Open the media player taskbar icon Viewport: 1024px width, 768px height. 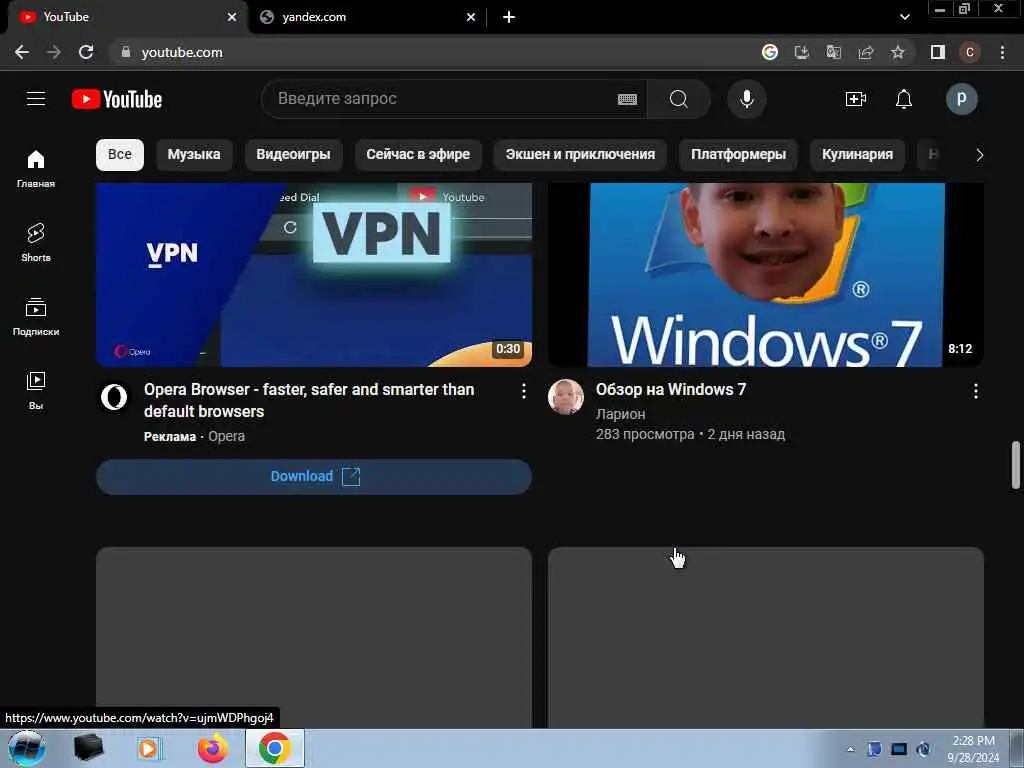(148, 748)
